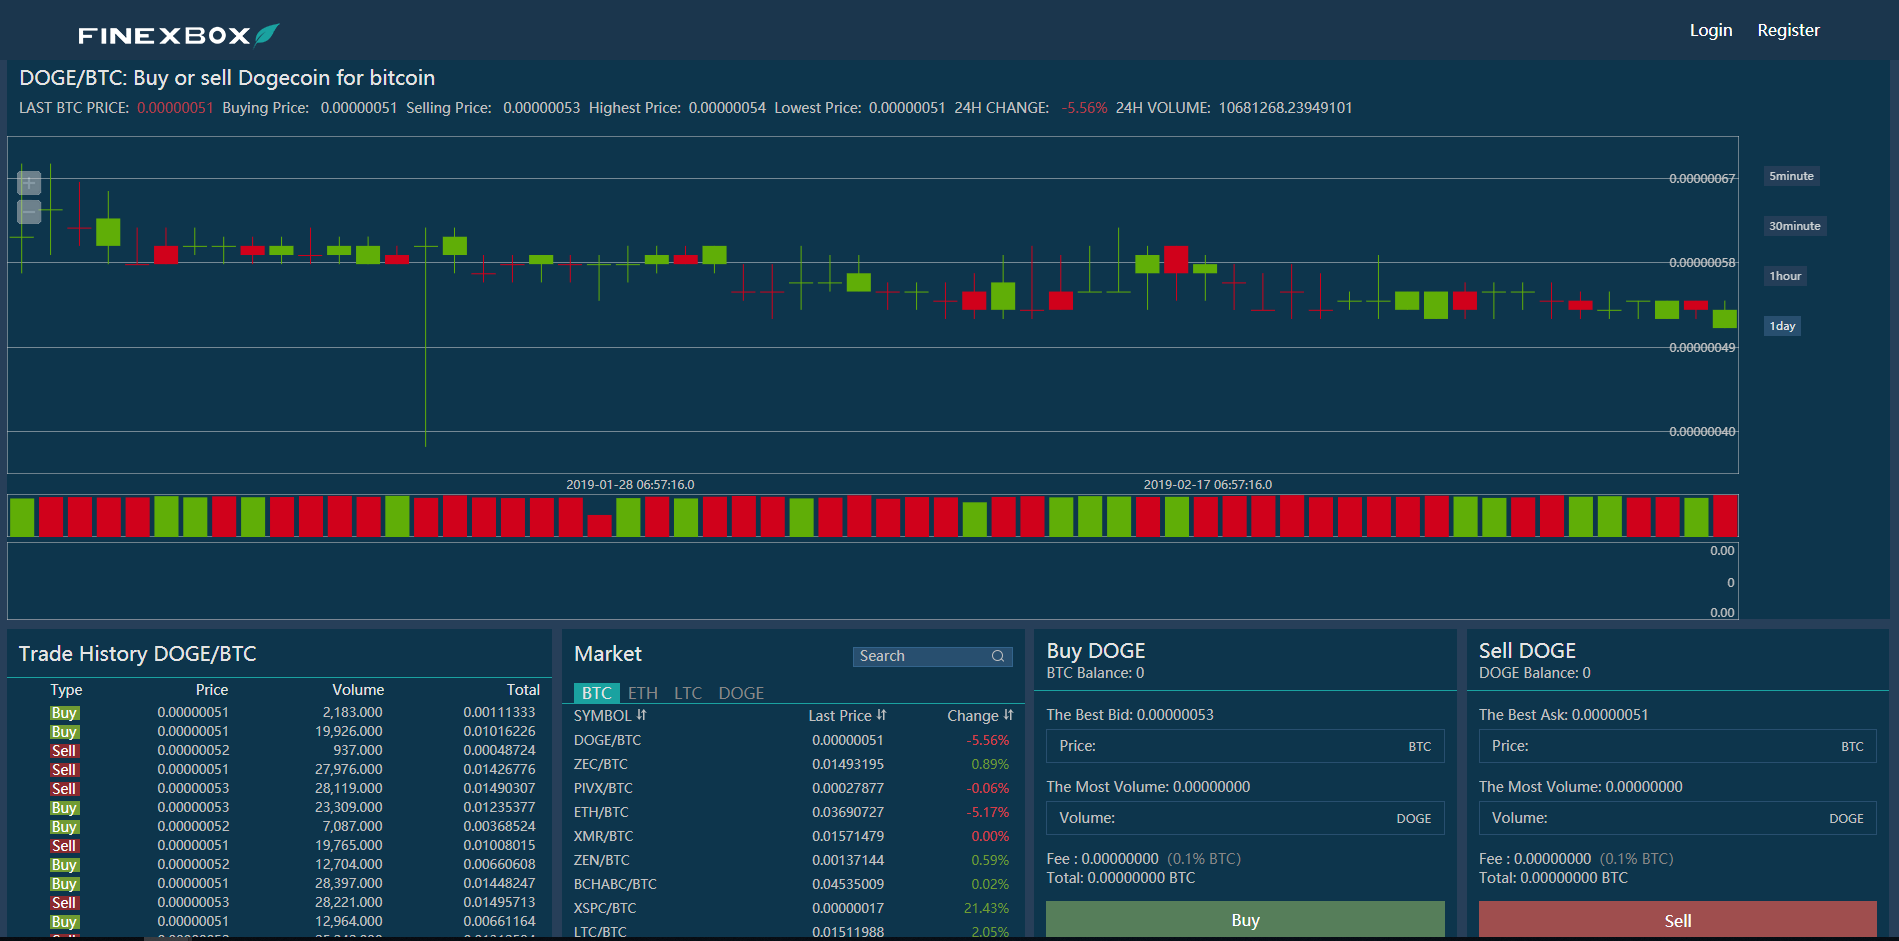Select the 5minute chart interval

click(x=1791, y=176)
